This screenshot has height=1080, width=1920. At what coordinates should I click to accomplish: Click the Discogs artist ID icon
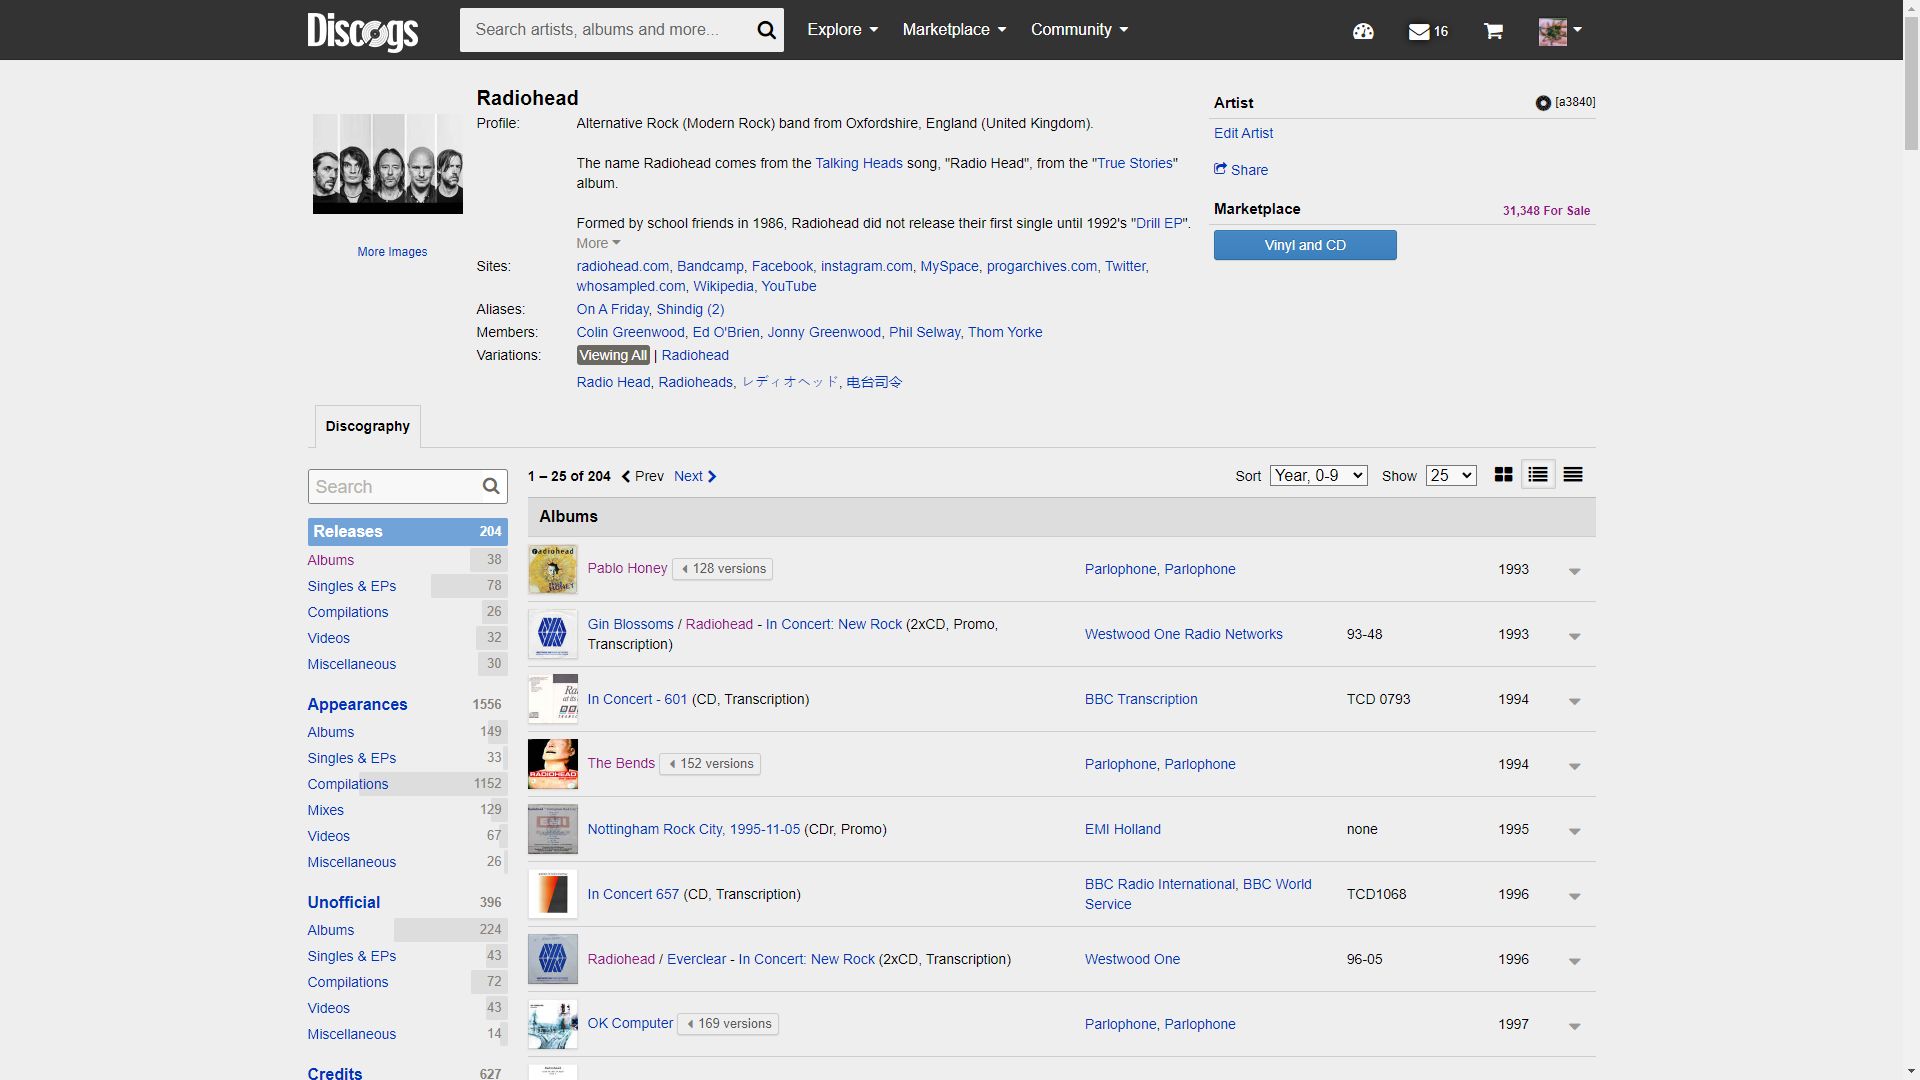(1544, 102)
